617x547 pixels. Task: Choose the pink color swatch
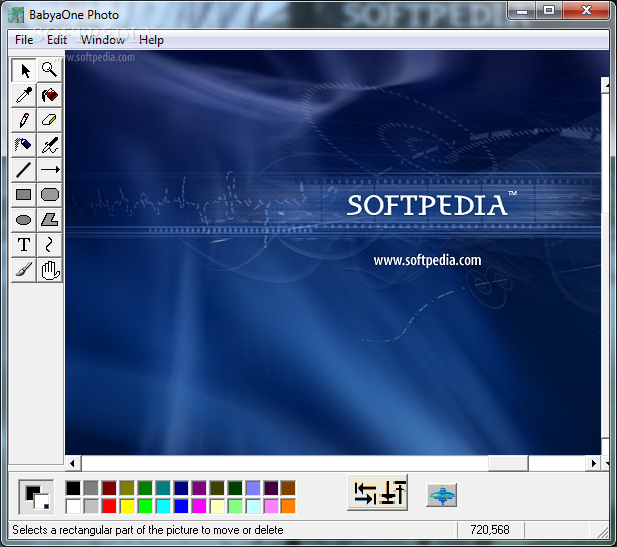(x=271, y=506)
